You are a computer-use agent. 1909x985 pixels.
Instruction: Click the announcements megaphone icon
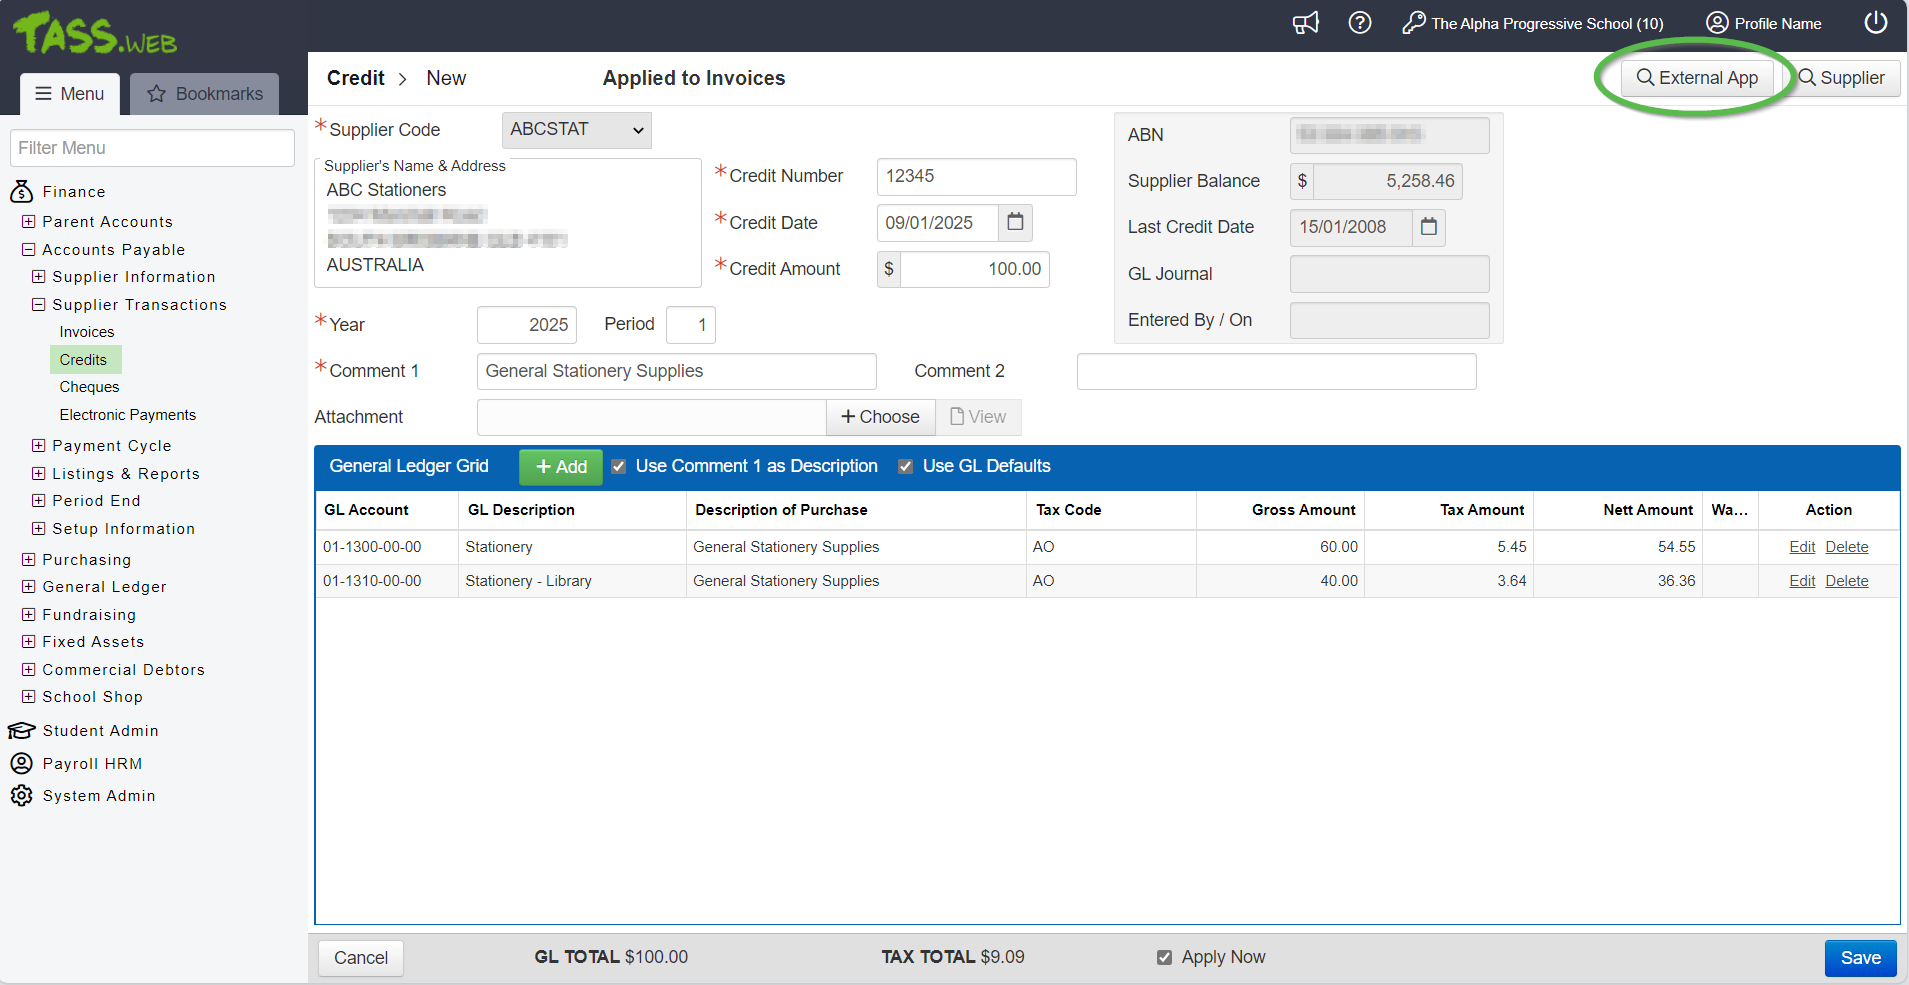tap(1305, 23)
